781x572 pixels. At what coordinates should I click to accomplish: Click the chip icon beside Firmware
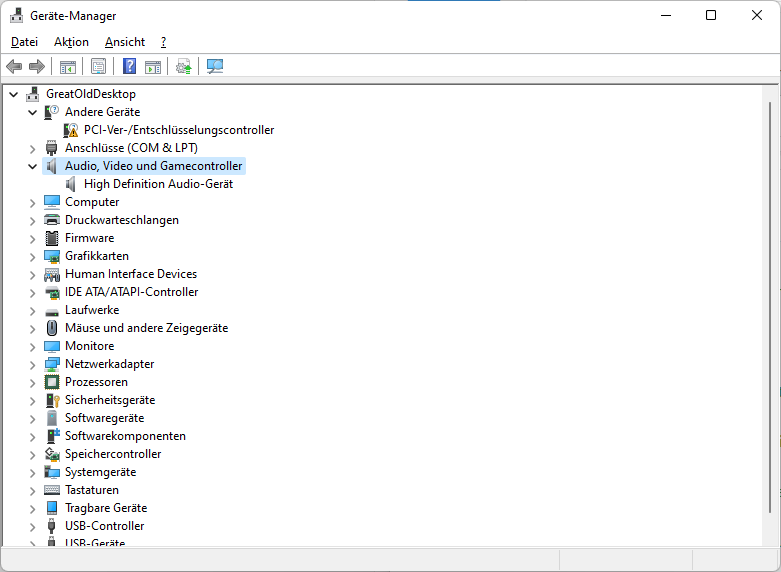pyautogui.click(x=52, y=238)
